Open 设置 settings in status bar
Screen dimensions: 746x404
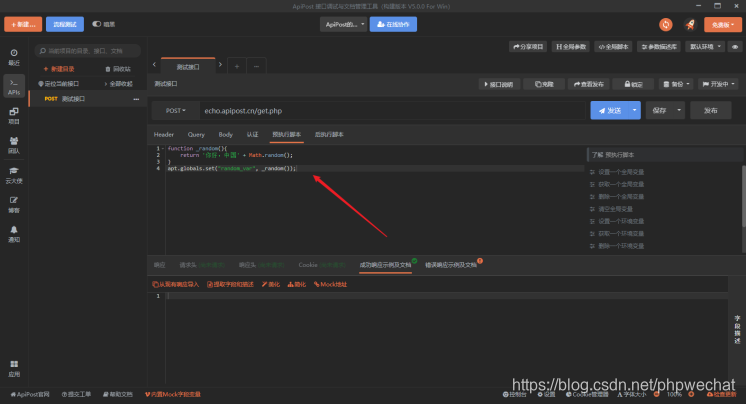547,394
